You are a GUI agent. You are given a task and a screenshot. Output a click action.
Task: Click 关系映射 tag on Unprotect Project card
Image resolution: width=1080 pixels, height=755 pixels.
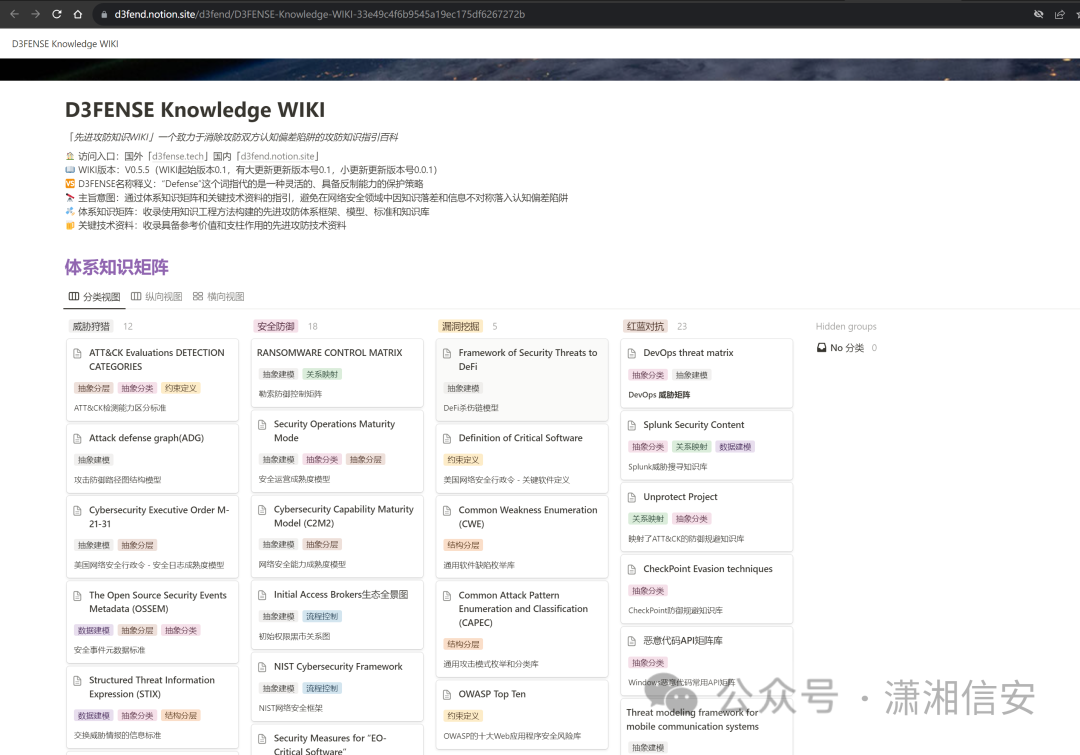[648, 519]
